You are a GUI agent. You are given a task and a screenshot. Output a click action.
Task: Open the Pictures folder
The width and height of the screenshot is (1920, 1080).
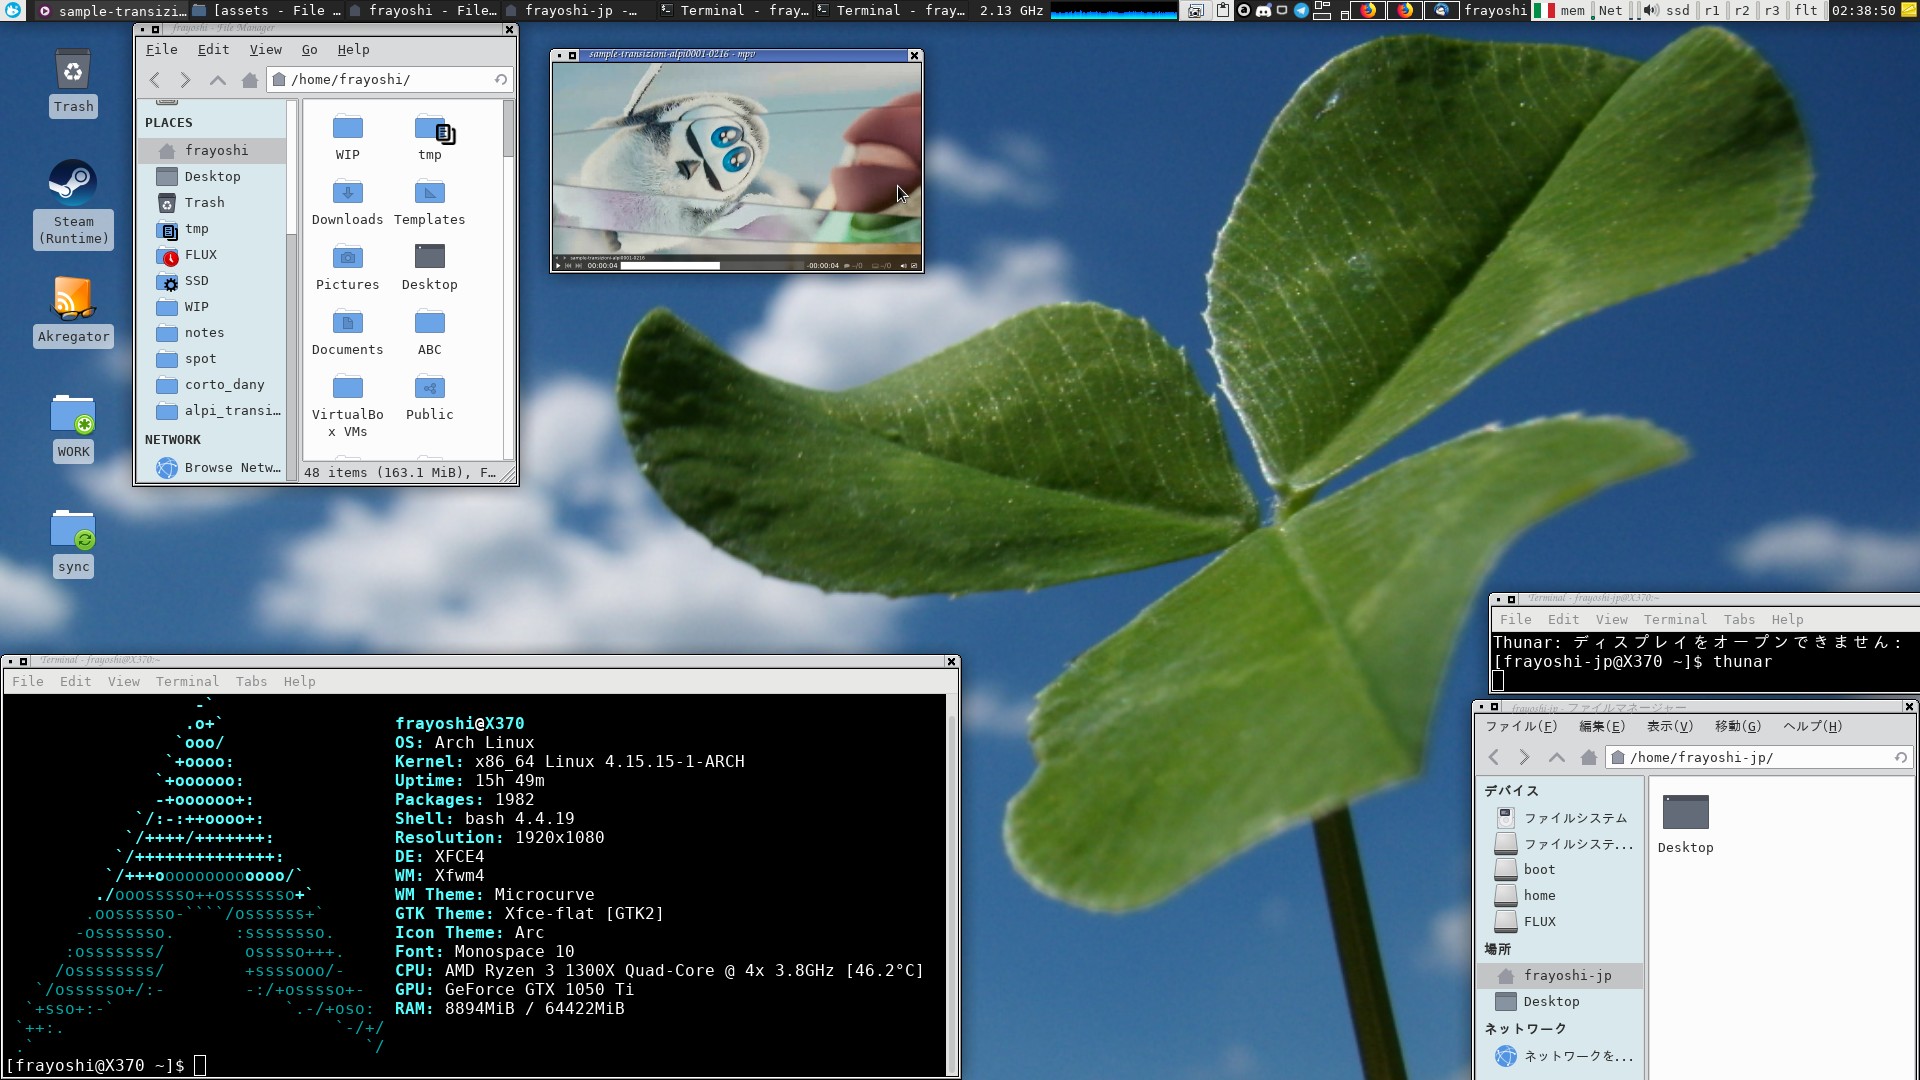347,268
